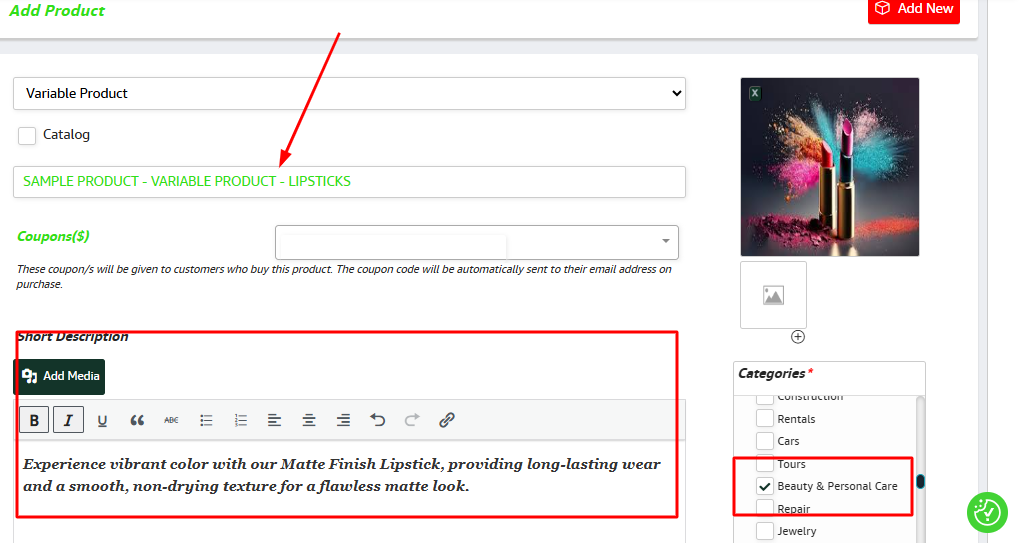Click the product title input field

pos(349,182)
